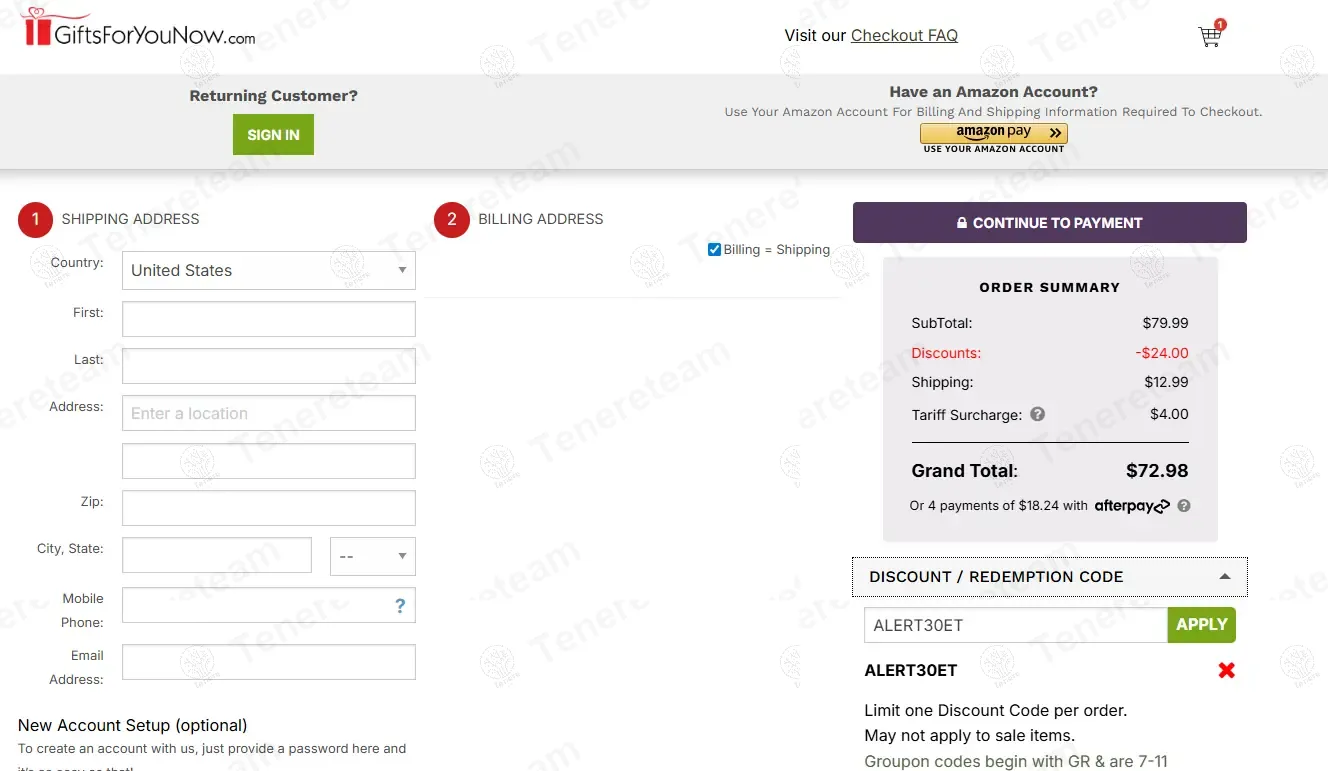The image size is (1328, 771).
Task: Remove the ALERT30ET code with red X
Action: click(1226, 670)
